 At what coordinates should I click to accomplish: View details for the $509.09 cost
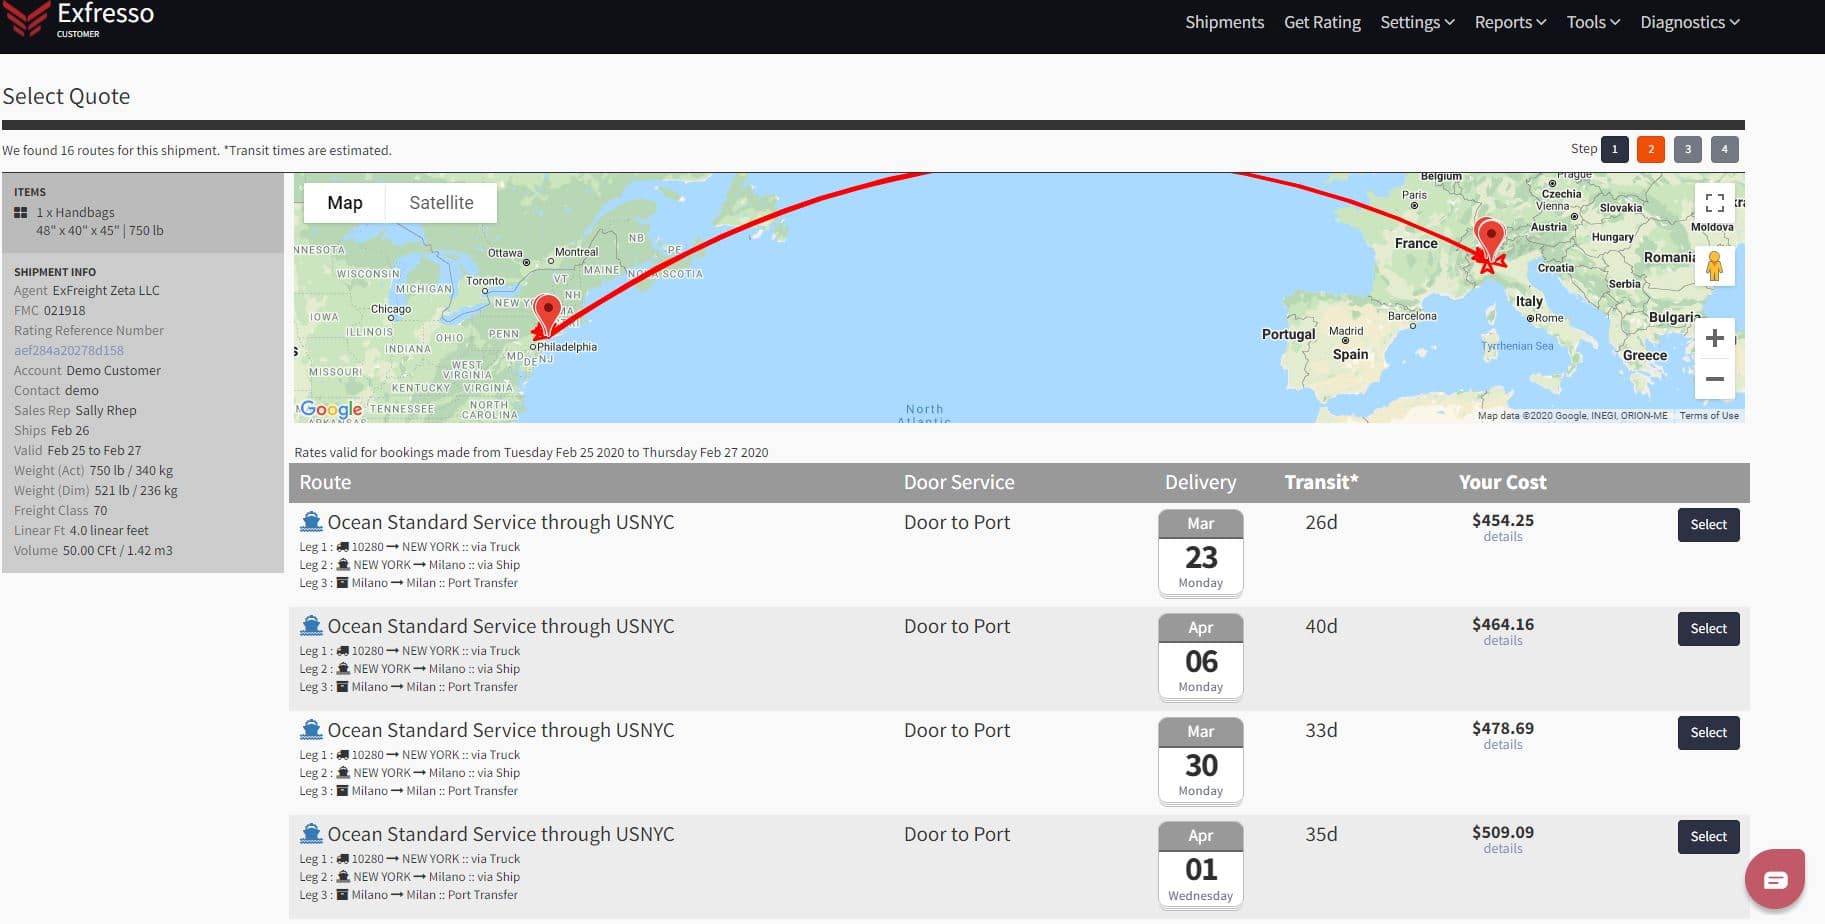(1502, 849)
